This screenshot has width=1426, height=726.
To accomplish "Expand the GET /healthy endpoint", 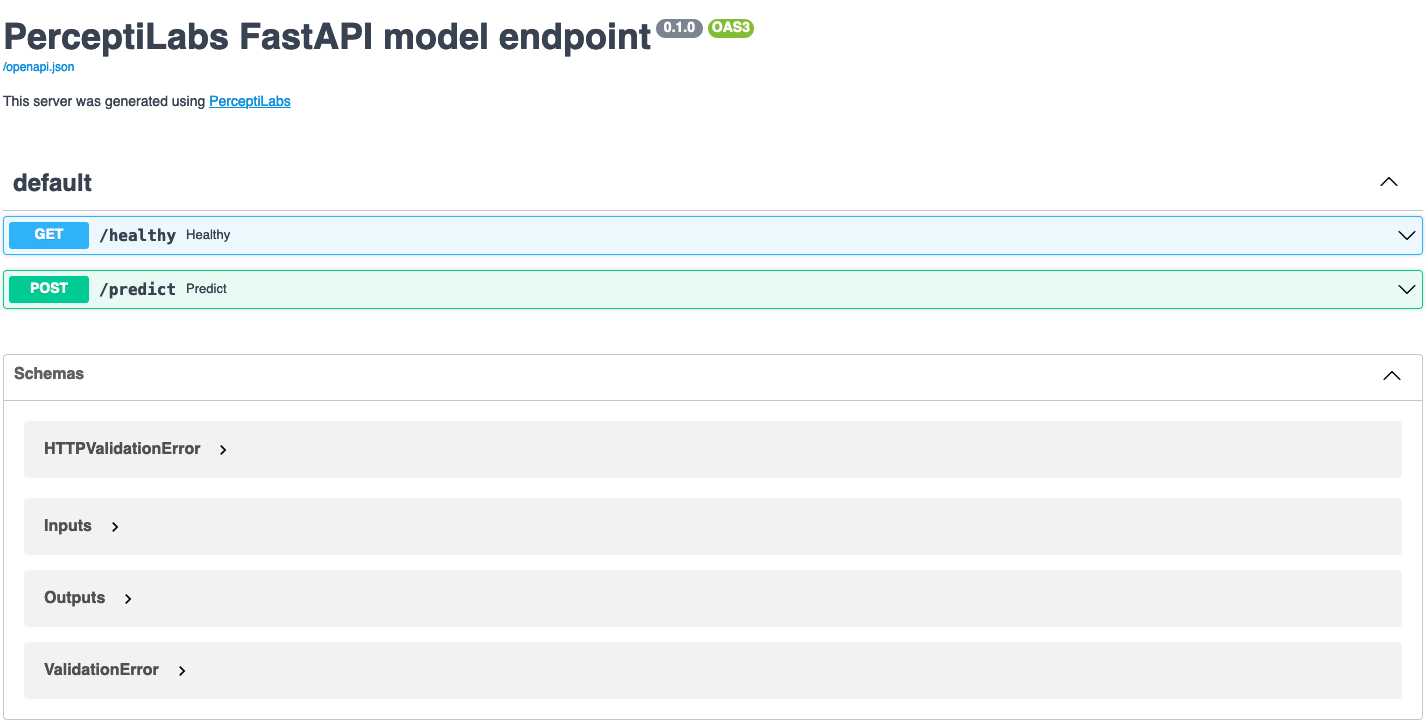I will coord(700,235).
